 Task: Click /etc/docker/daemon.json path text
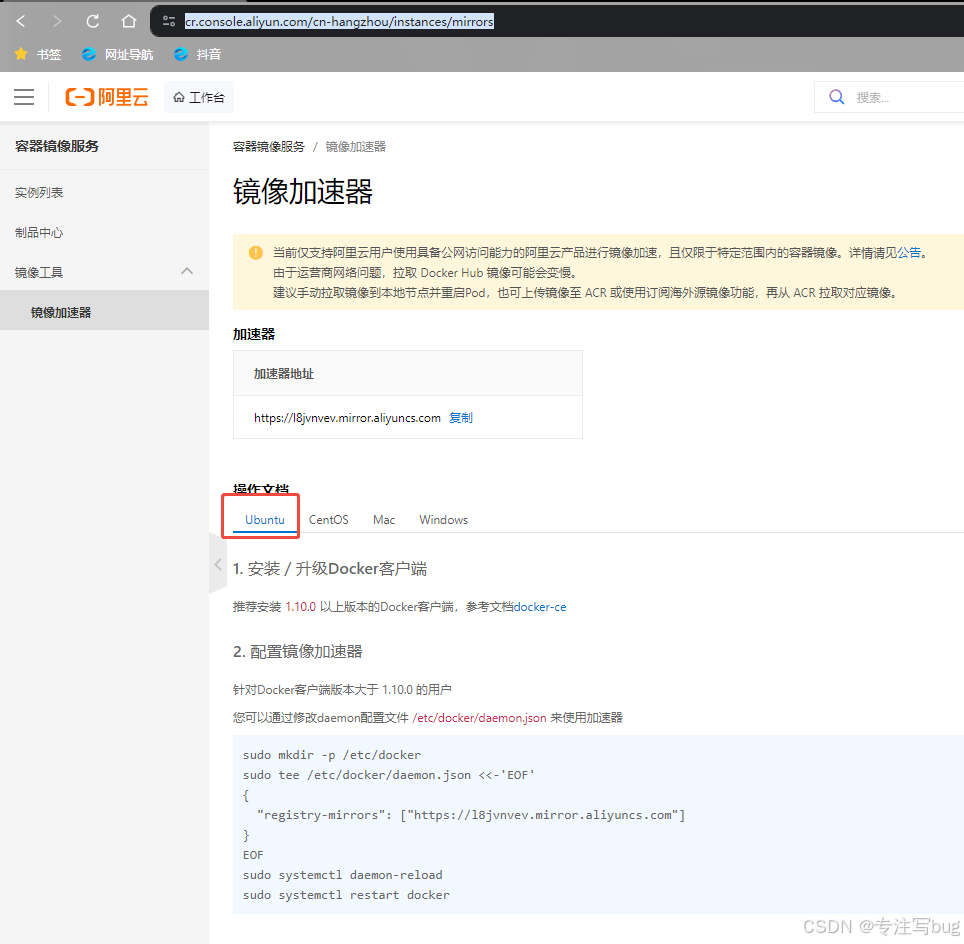[479, 718]
